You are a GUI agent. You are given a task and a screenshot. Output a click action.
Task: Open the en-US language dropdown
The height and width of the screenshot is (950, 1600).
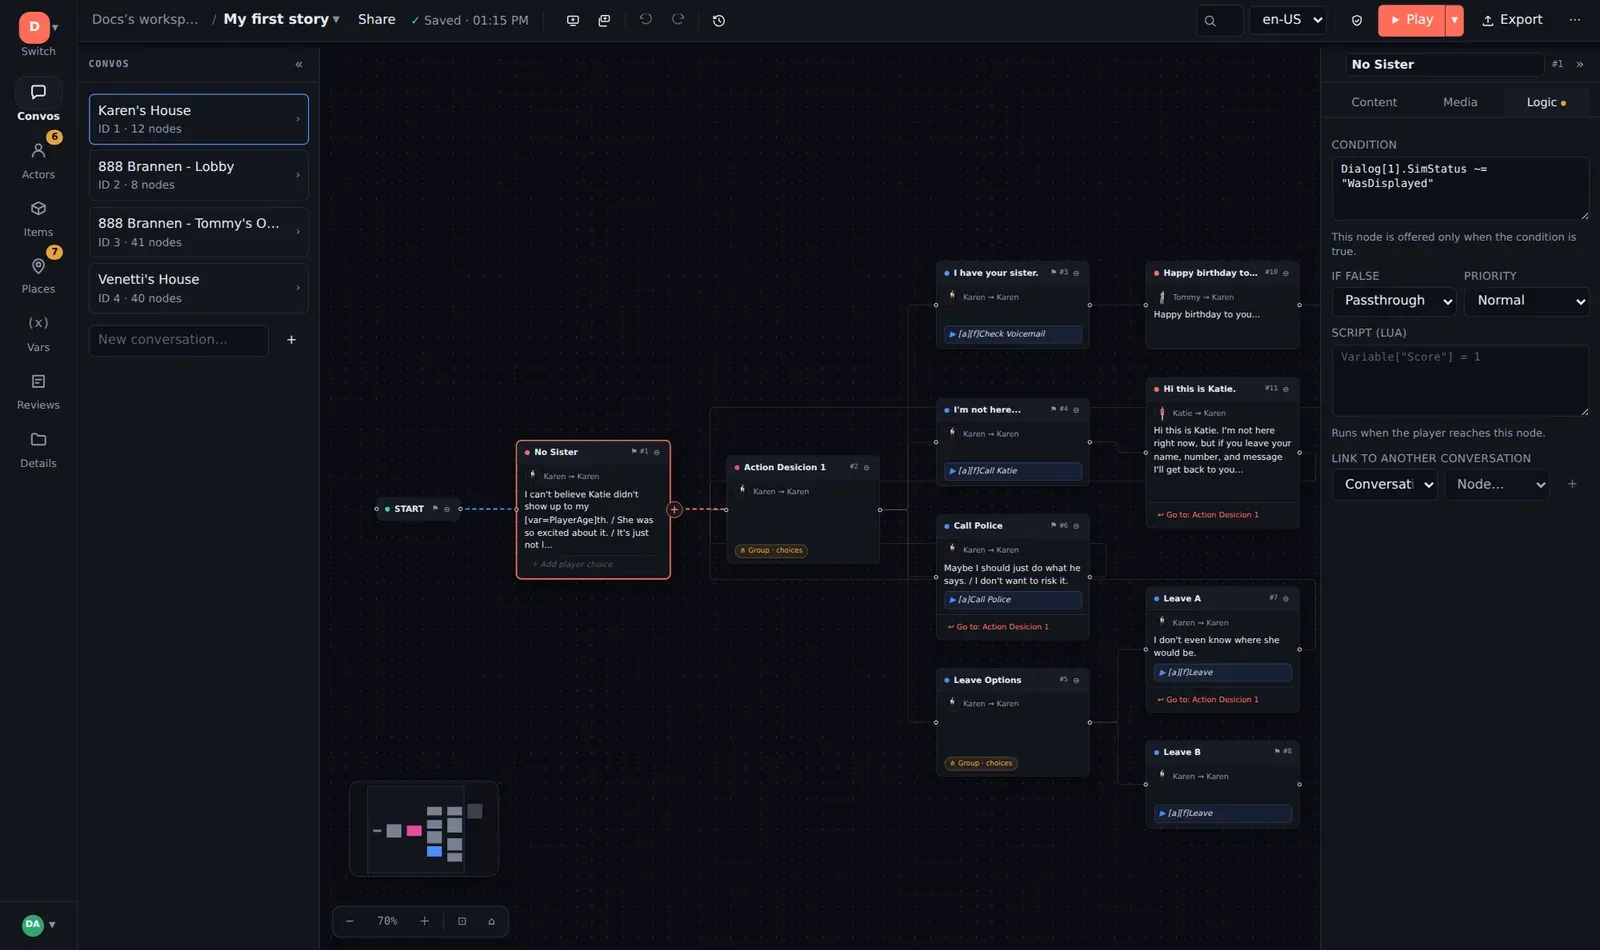click(1289, 20)
